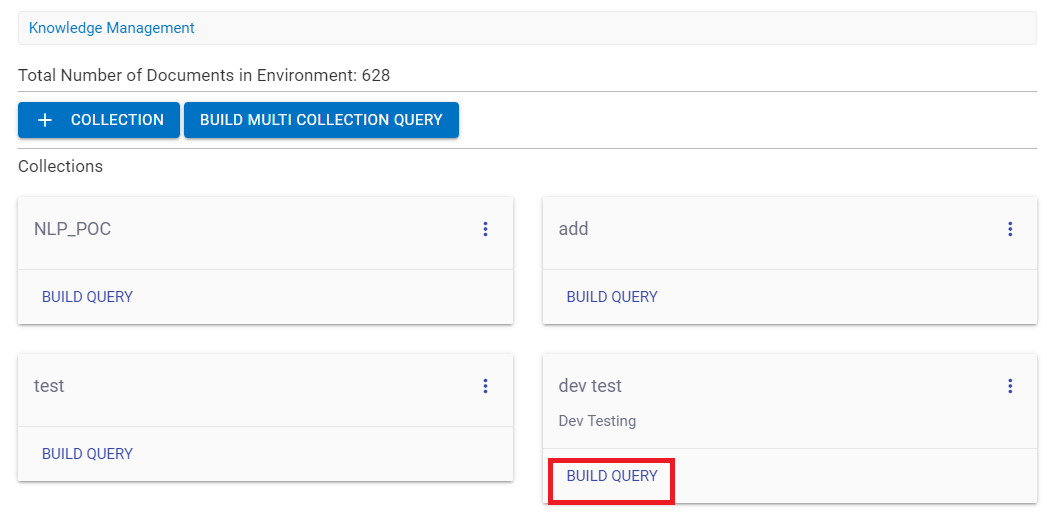The height and width of the screenshot is (529, 1047).
Task: Click the empty area of the breadcrumb bar
Action: (600, 28)
